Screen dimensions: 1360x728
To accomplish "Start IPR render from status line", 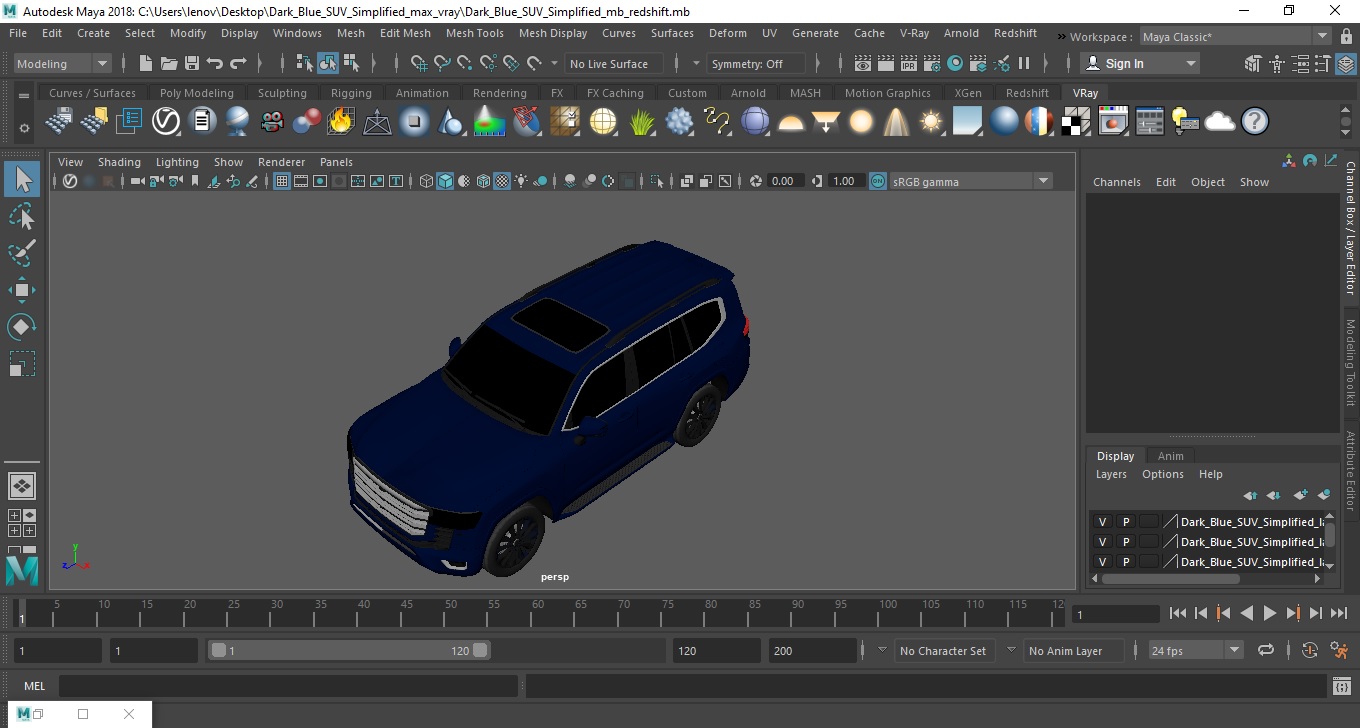I will (908, 63).
